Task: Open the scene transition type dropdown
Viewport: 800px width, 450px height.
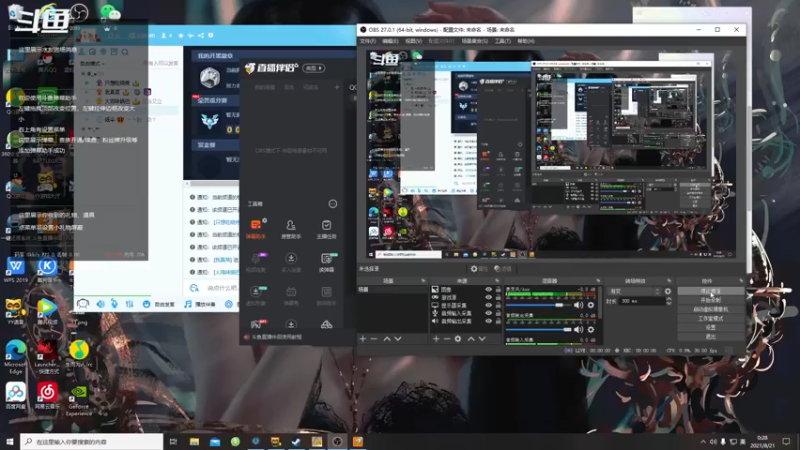Action: click(x=635, y=291)
